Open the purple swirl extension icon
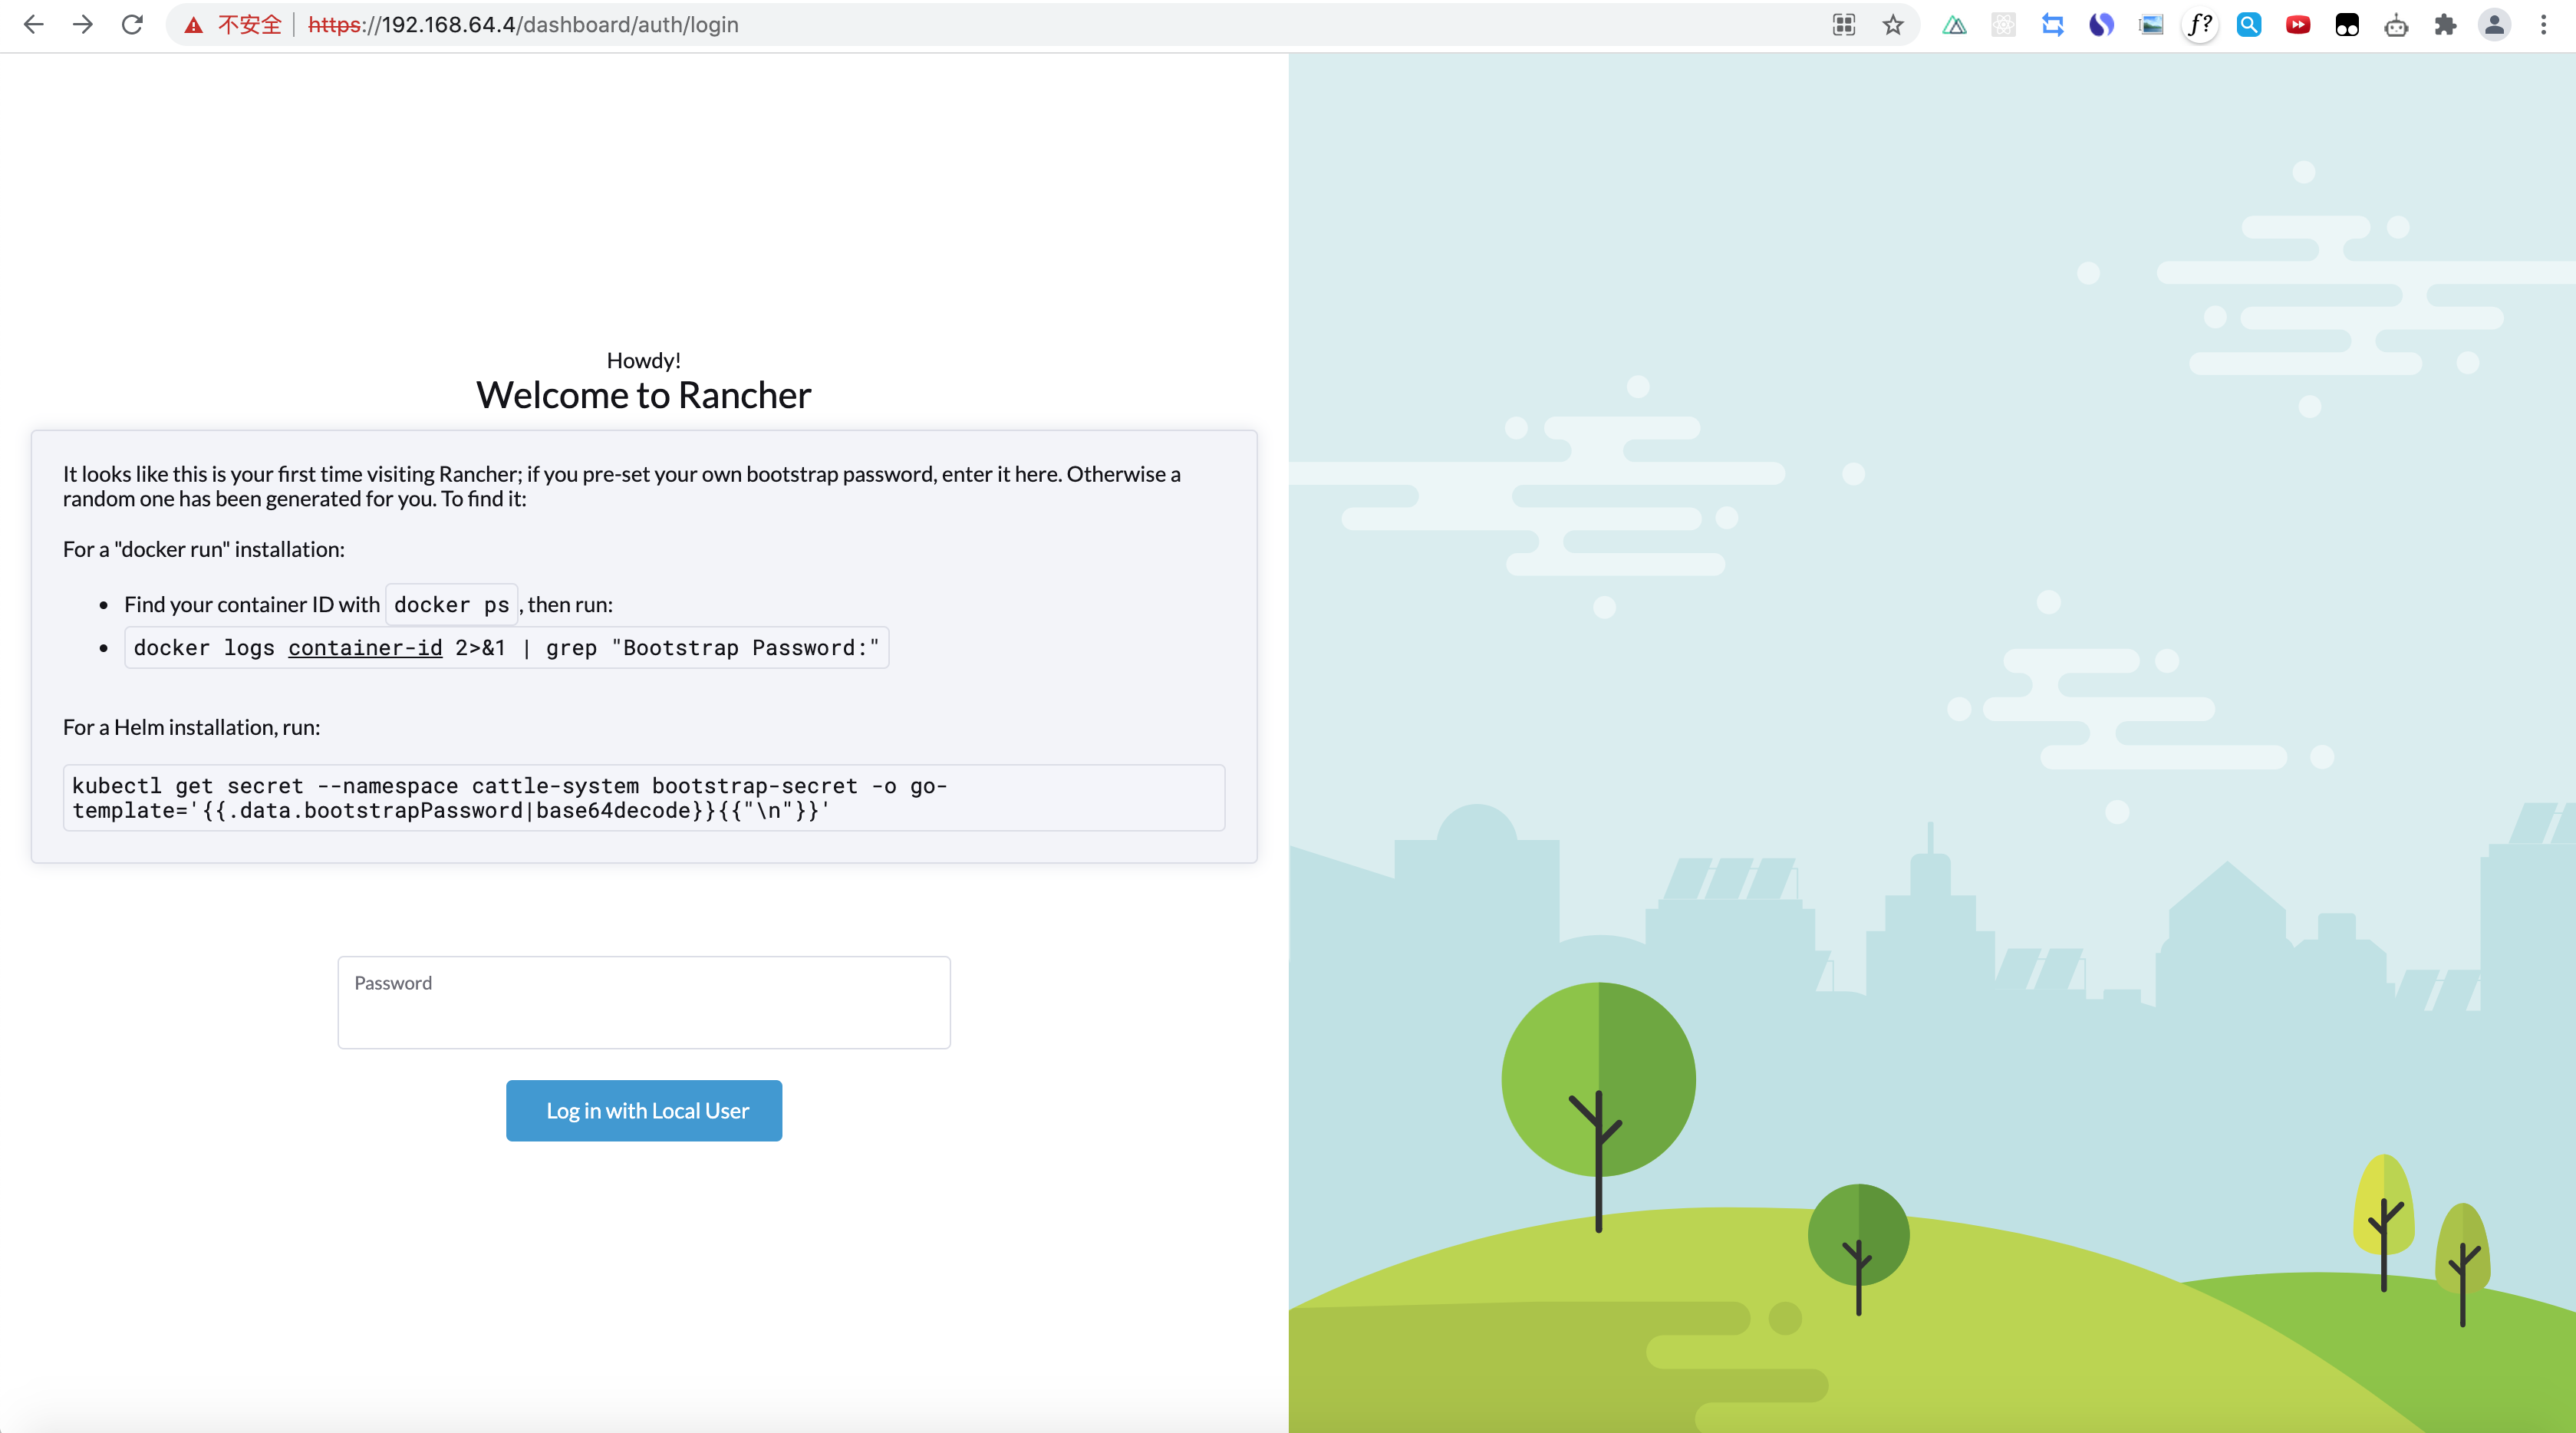2576x1433 pixels. 2101,25
